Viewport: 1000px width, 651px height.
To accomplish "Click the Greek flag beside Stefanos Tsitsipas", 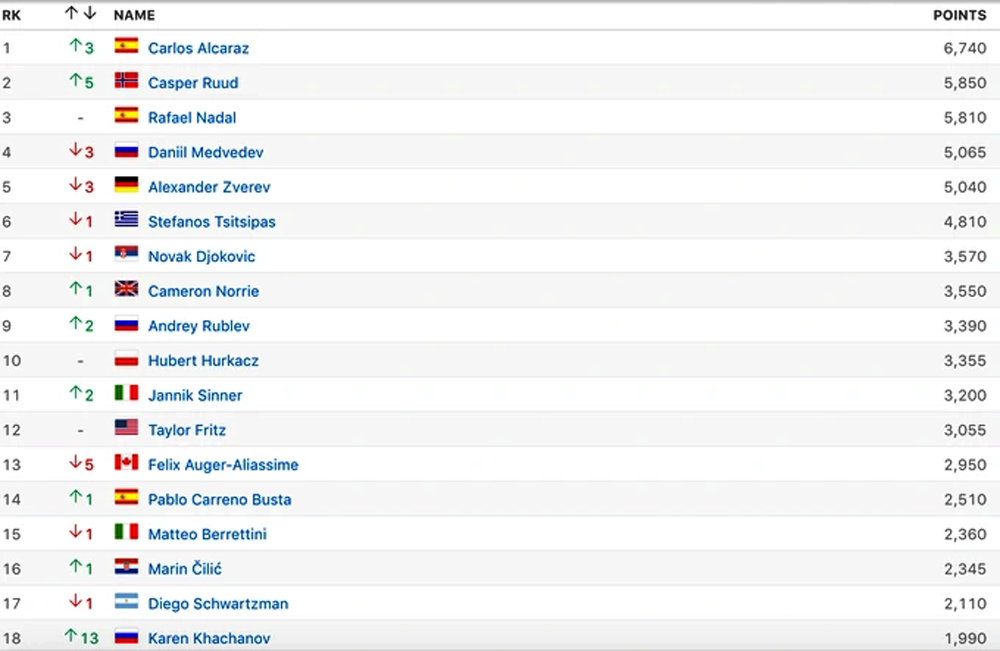I will point(126,220).
